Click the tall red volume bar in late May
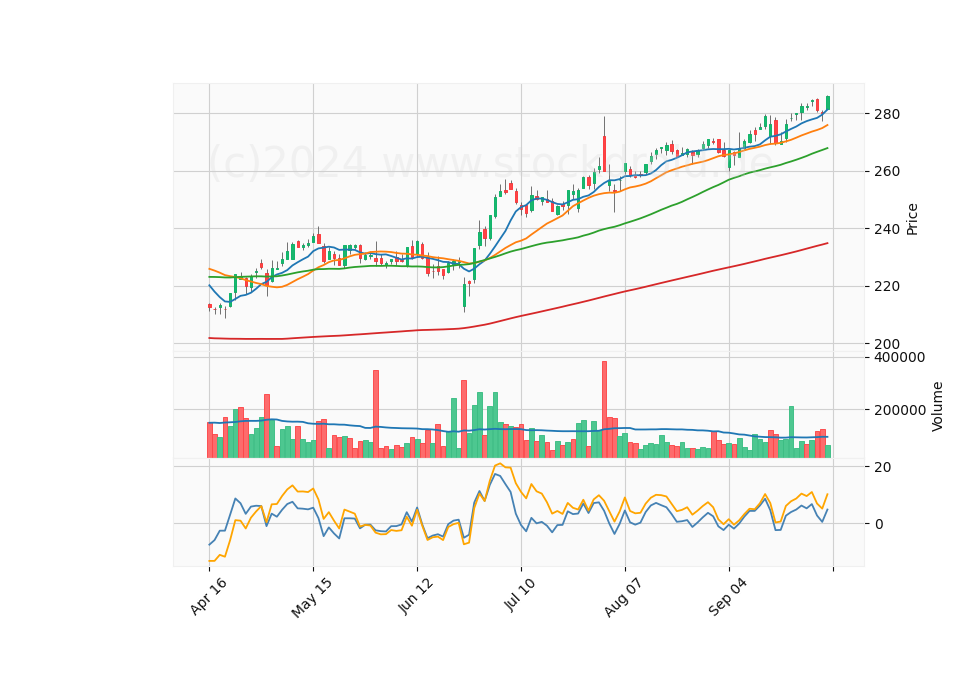 (x=376, y=414)
